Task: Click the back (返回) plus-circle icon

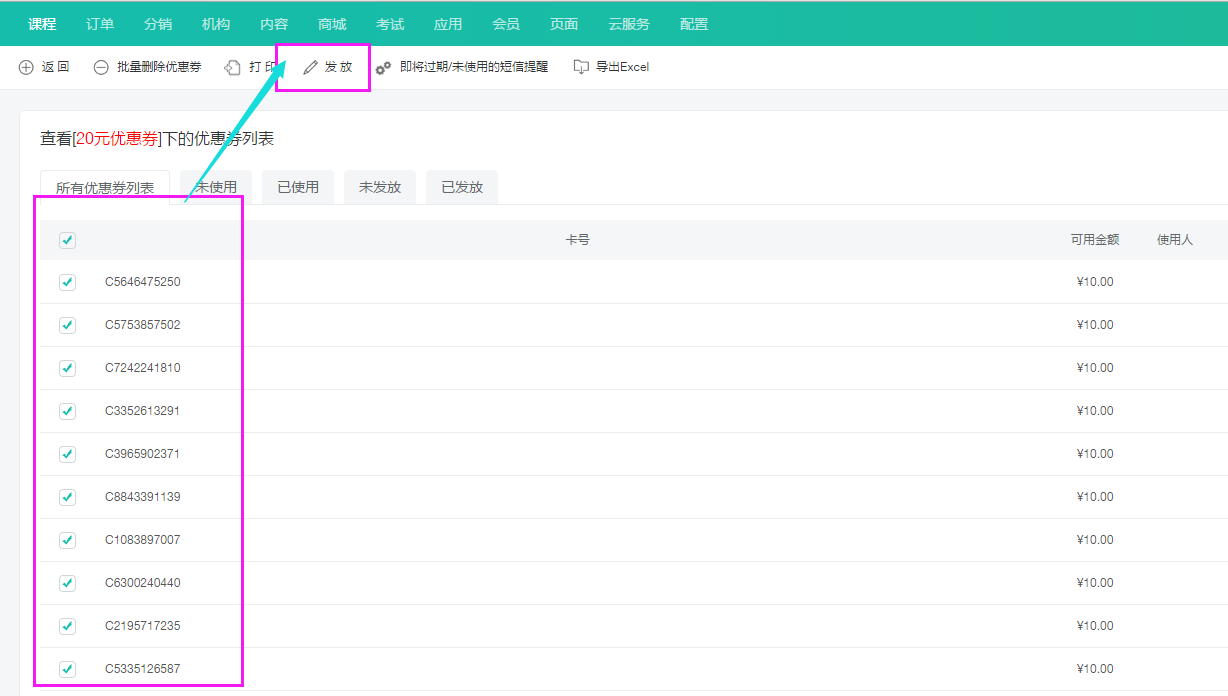Action: pyautogui.click(x=26, y=67)
